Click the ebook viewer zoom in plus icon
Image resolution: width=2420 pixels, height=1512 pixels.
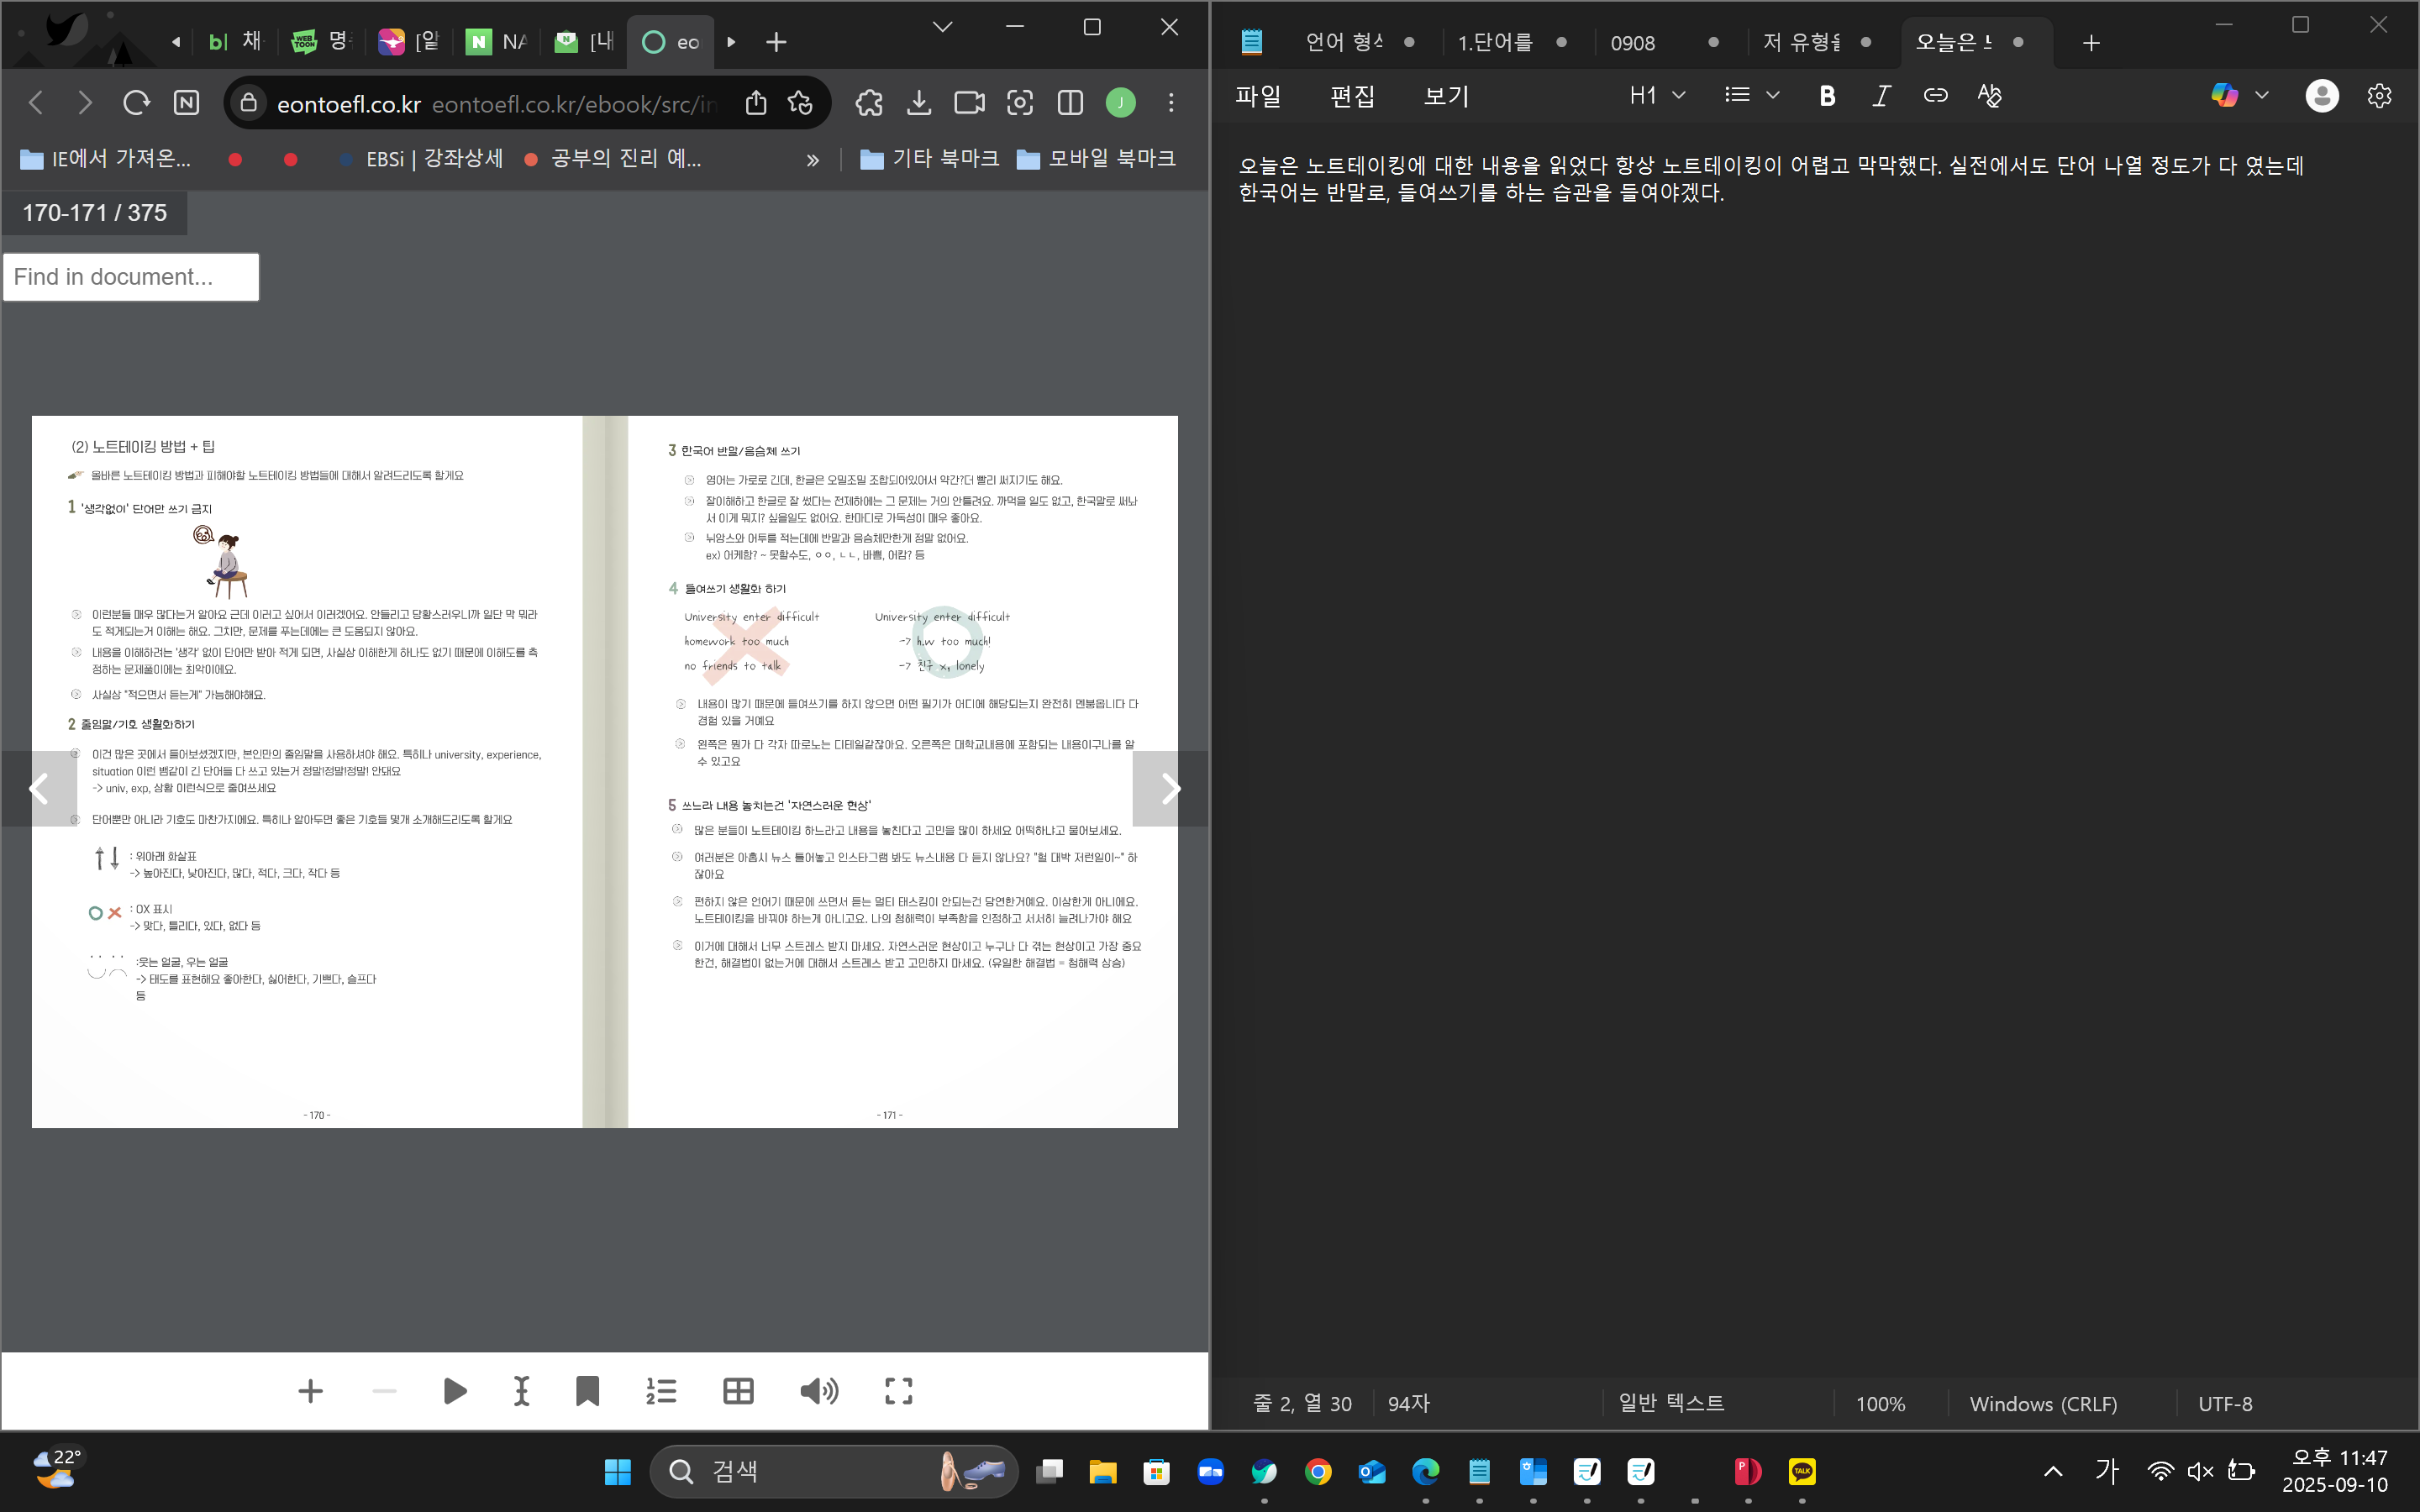(310, 1391)
